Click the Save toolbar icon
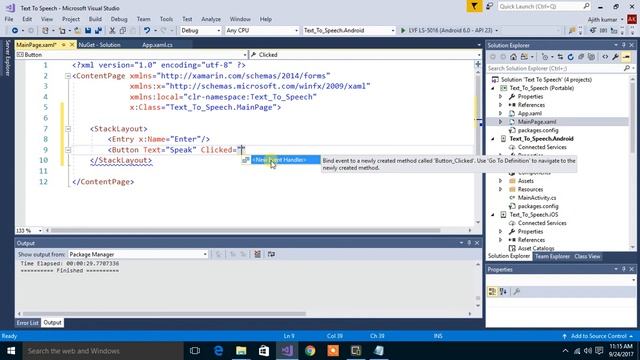The image size is (640, 360). tap(88, 31)
